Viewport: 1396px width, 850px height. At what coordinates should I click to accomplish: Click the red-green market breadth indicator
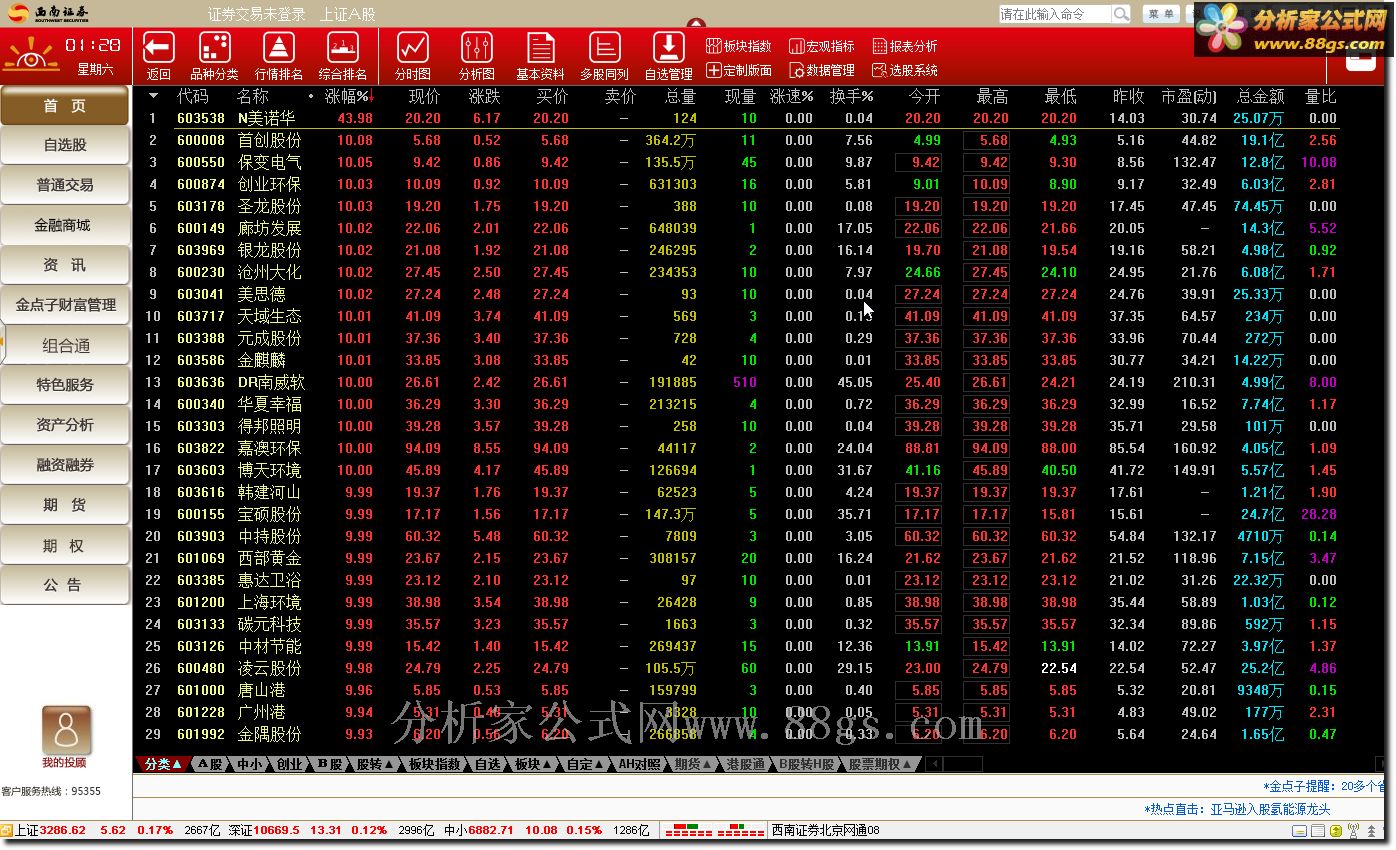coord(714,830)
